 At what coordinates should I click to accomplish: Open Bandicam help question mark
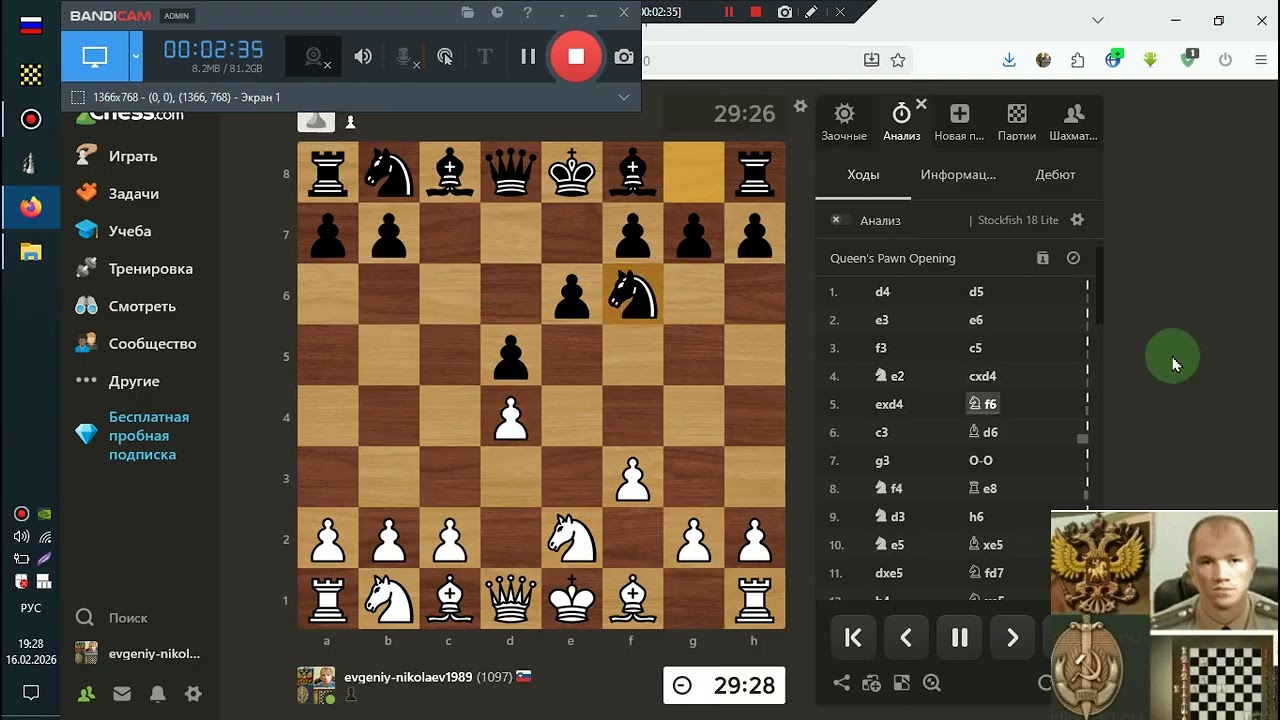[527, 13]
